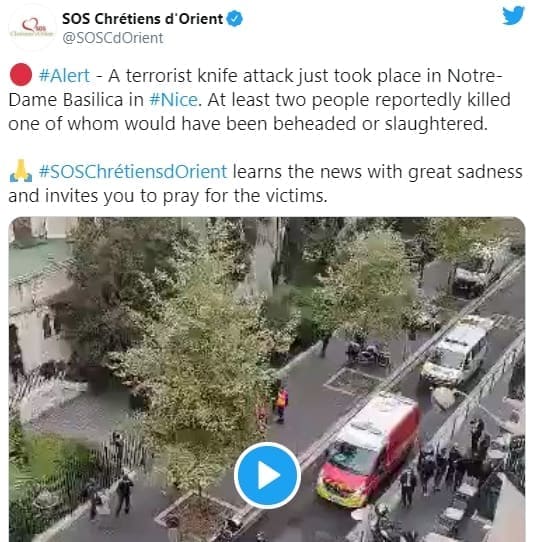Open the SOS Chrétiens d'Orient profile avatar
Viewport: 537px width, 542px height.
click(32, 28)
